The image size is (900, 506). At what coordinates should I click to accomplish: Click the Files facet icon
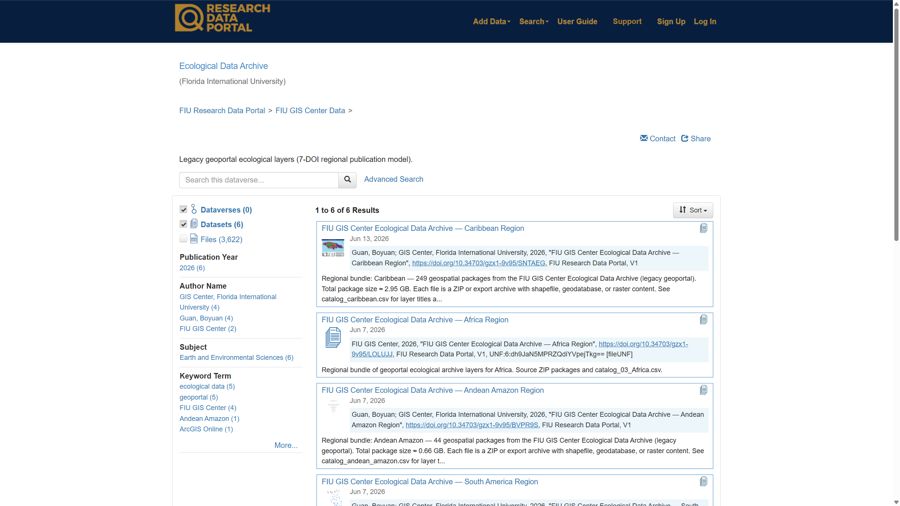[194, 239]
